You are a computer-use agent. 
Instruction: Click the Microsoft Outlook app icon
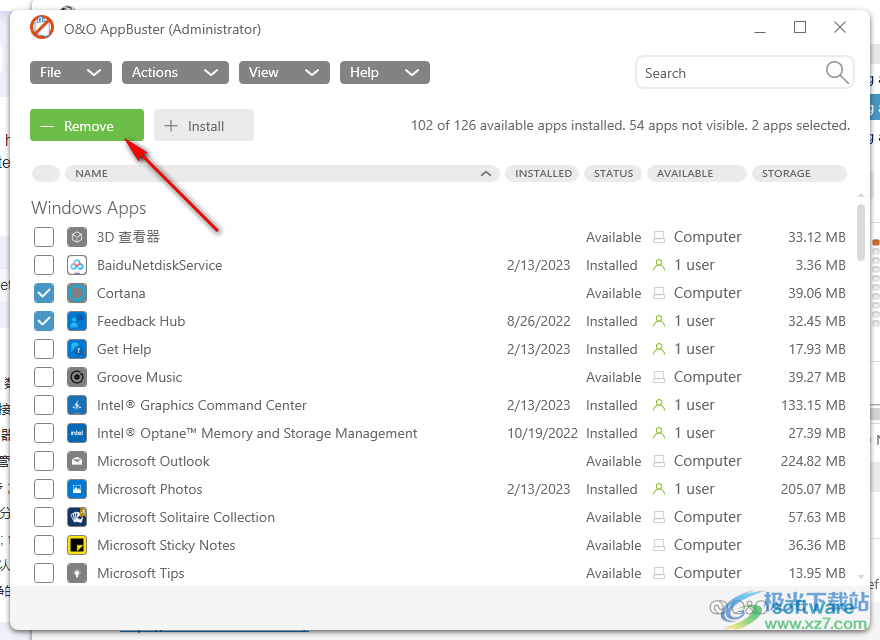click(77, 461)
